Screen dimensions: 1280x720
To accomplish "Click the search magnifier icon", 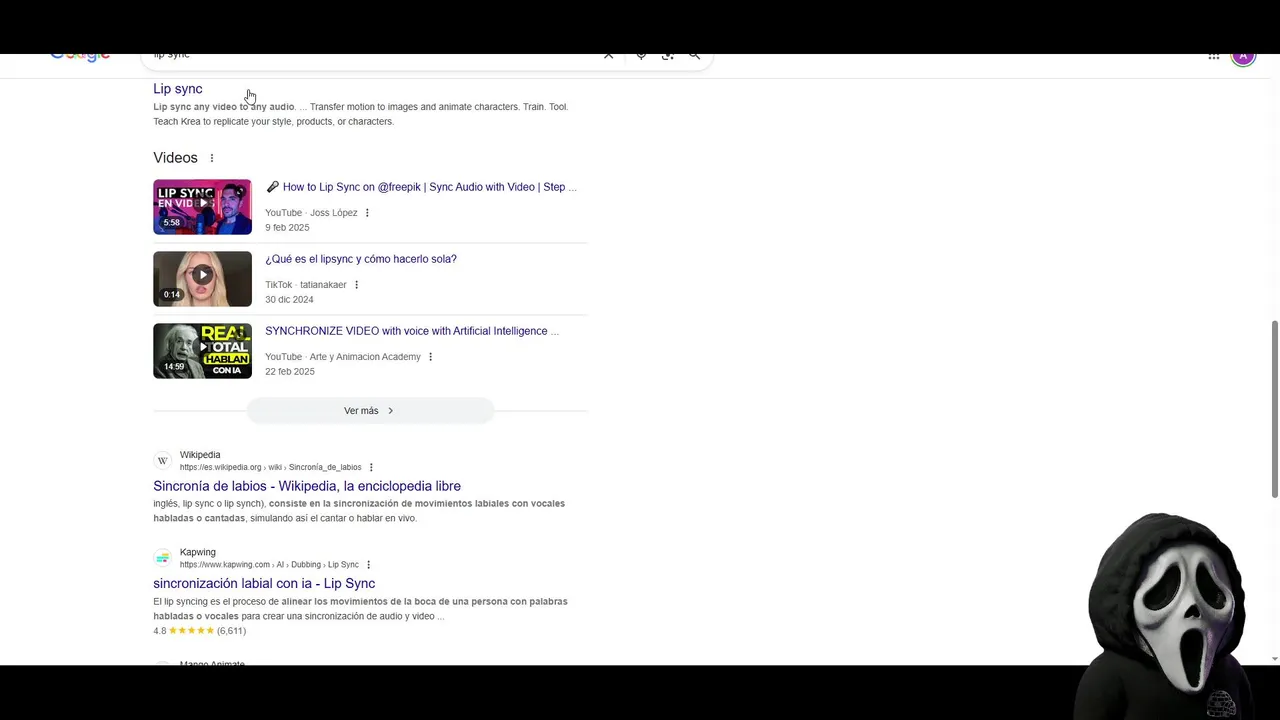I will pyautogui.click(x=694, y=57).
